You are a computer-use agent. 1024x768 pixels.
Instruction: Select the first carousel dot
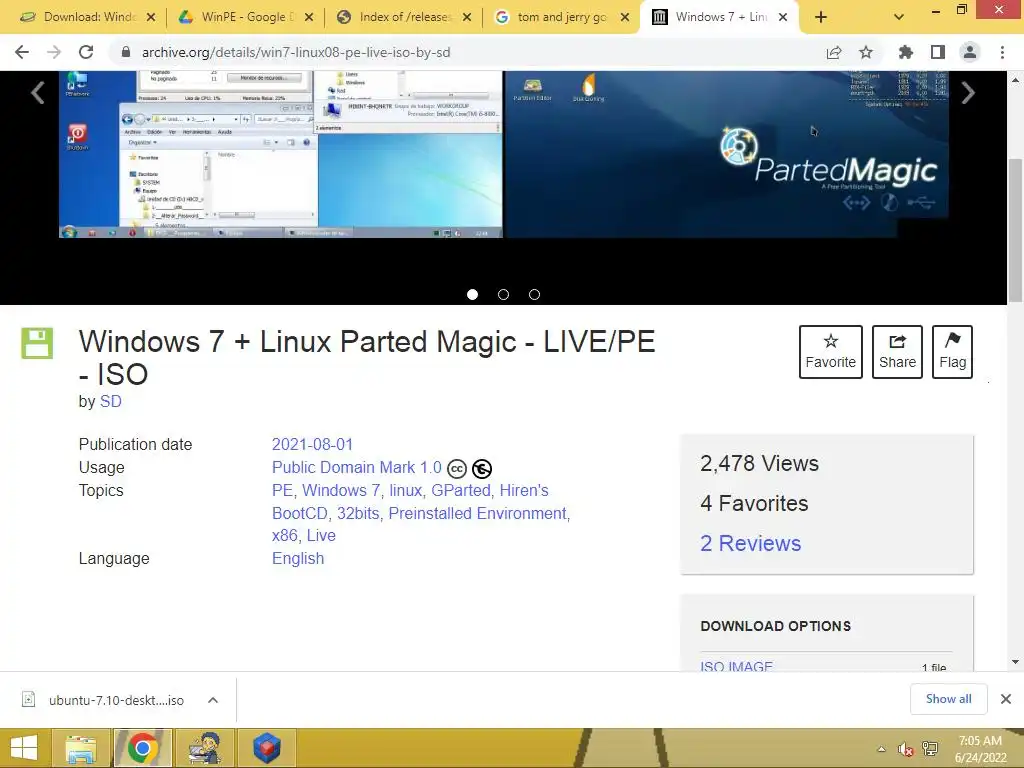coord(472,295)
